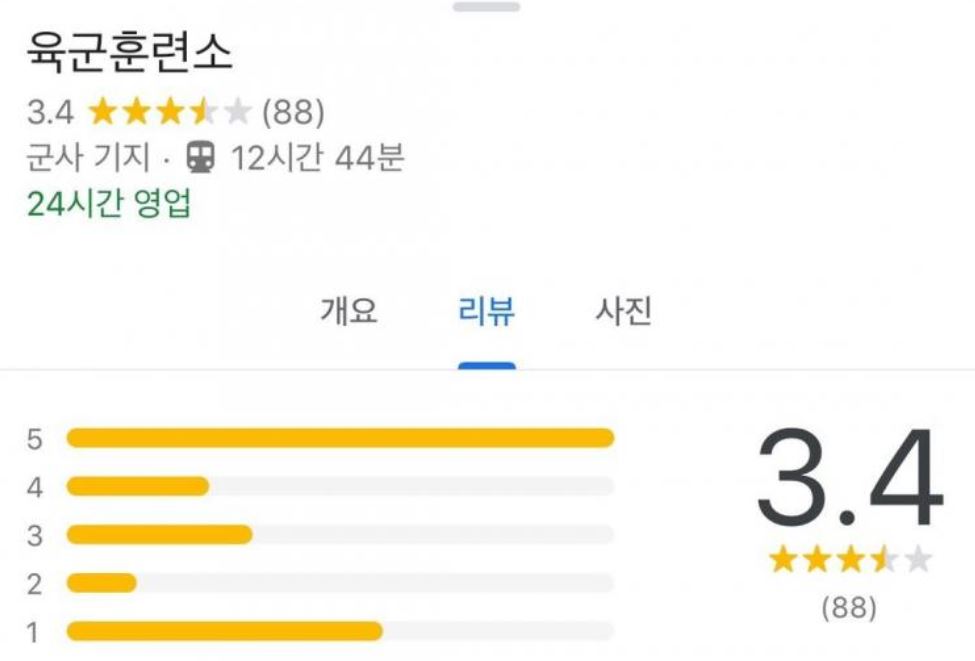Screen dimensions: 975x661
Task: Select the 리뷰 tab
Action: pos(486,310)
